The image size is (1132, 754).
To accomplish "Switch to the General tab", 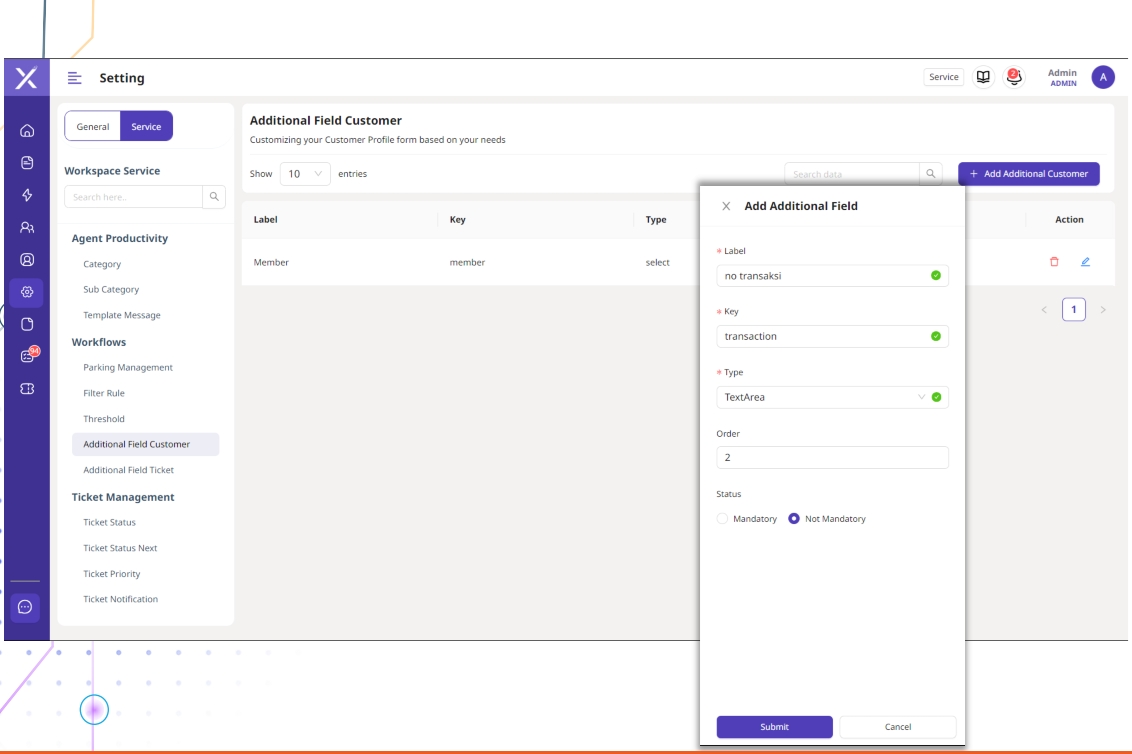I will (93, 127).
